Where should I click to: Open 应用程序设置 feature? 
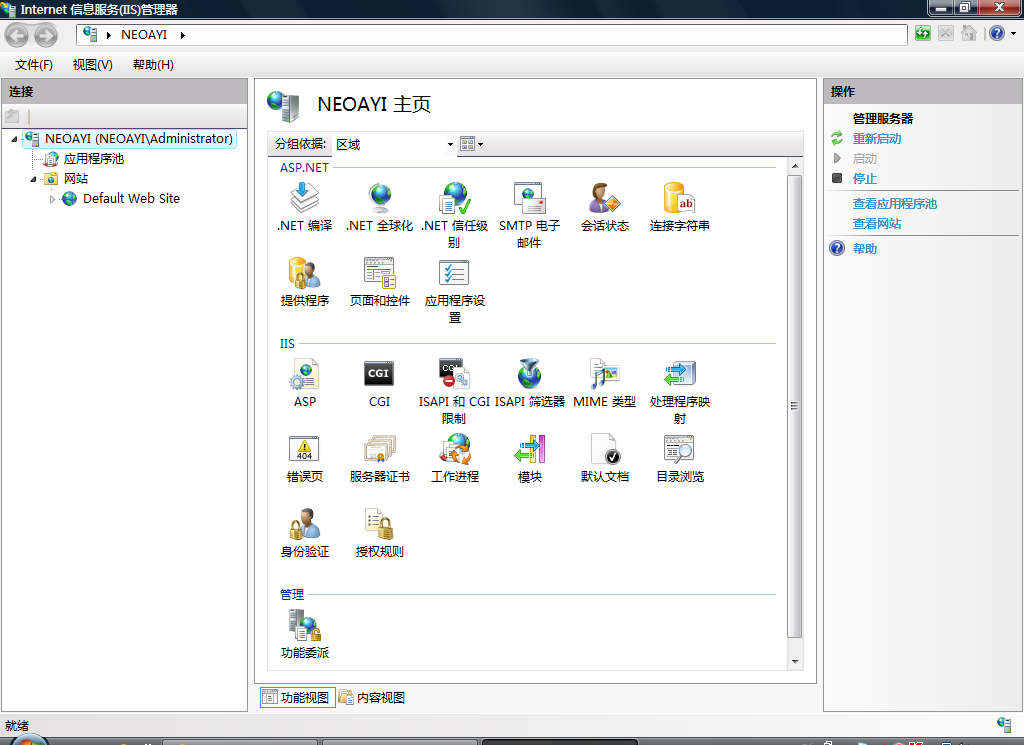click(455, 291)
